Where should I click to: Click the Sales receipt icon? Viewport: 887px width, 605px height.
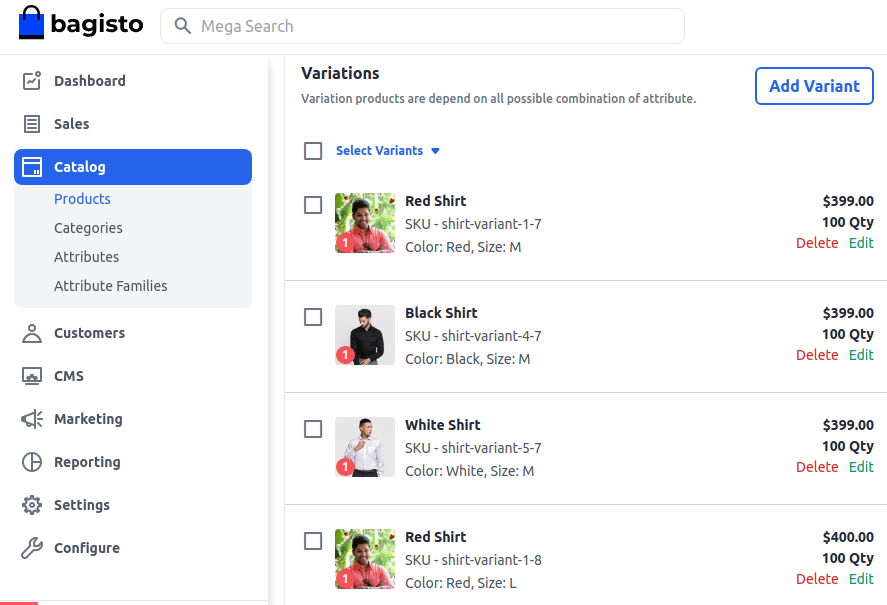click(32, 124)
